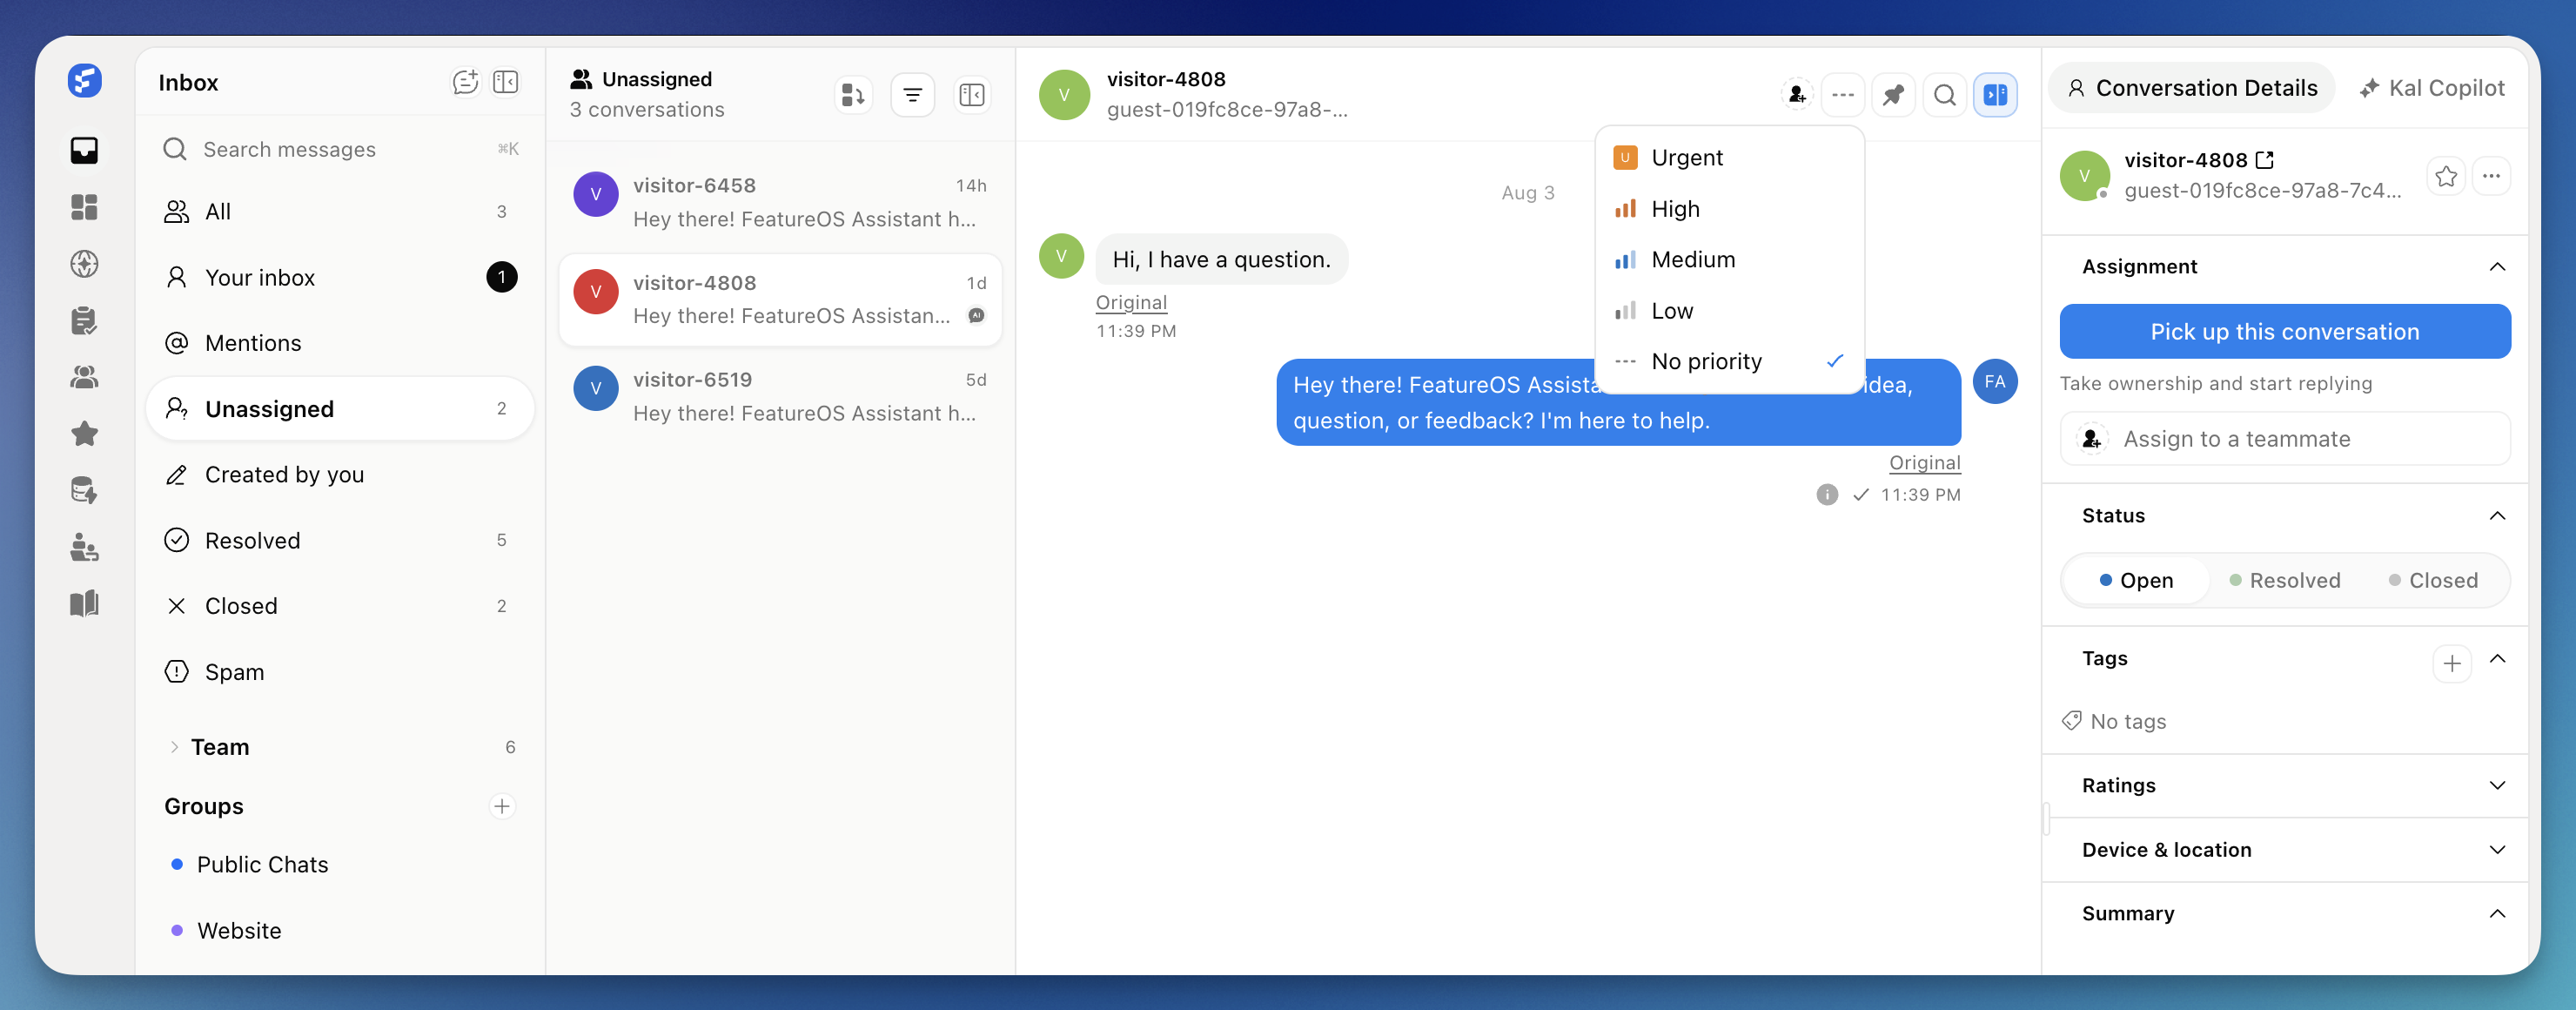The image size is (2576, 1010).
Task: Select the Public Chats group
Action: 340,865
